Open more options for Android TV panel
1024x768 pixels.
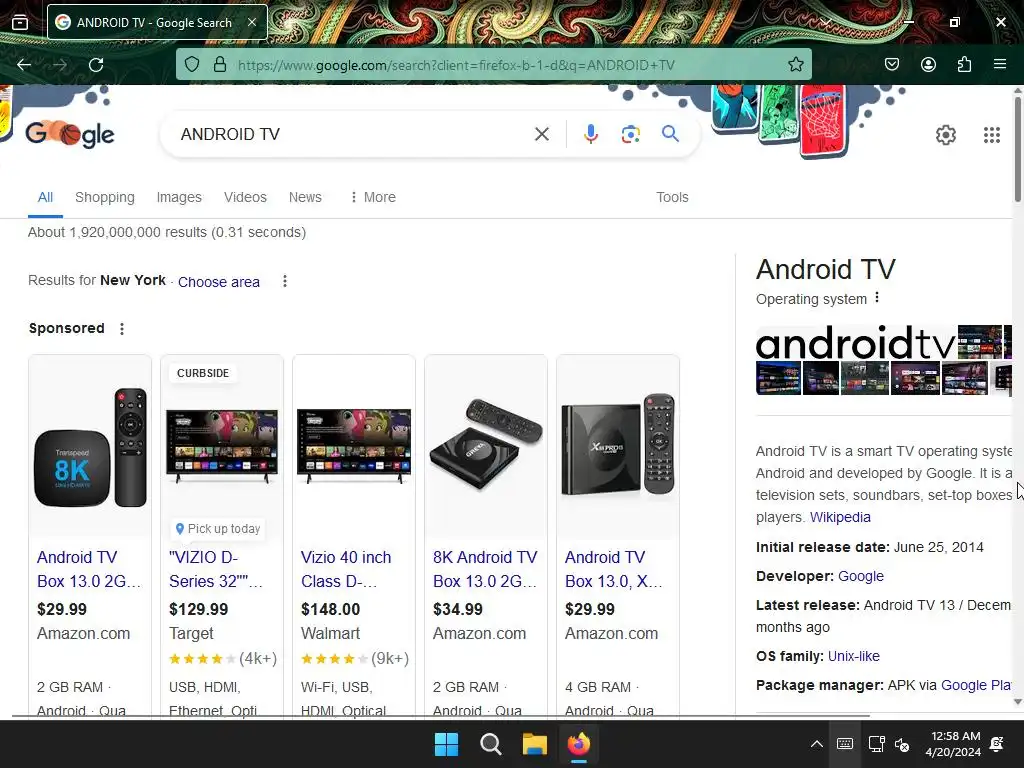pos(877,298)
